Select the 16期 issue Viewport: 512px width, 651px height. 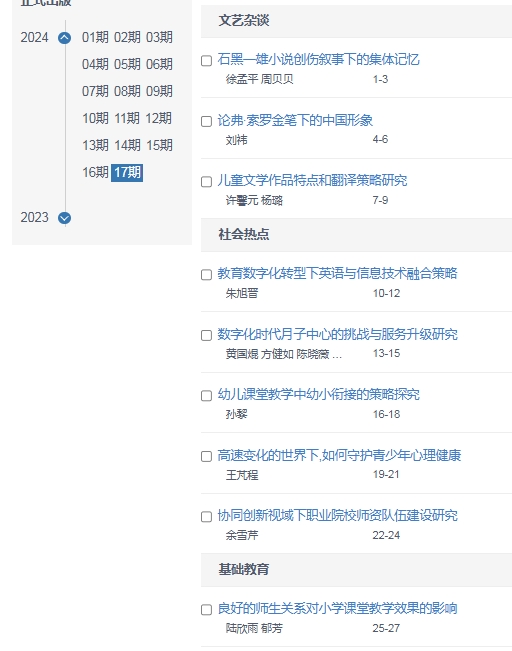95,172
